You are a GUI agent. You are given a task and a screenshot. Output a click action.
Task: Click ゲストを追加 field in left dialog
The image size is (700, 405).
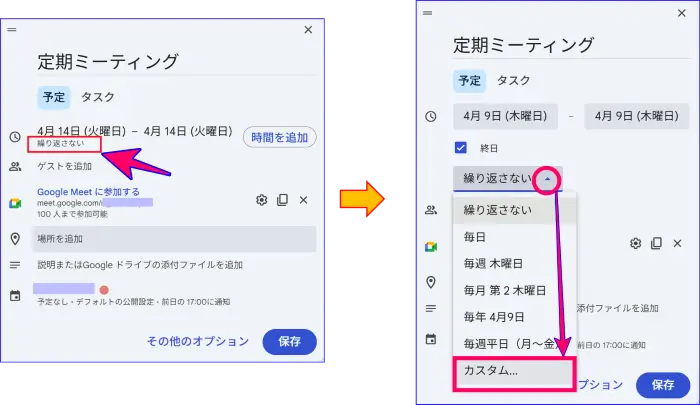(x=64, y=166)
